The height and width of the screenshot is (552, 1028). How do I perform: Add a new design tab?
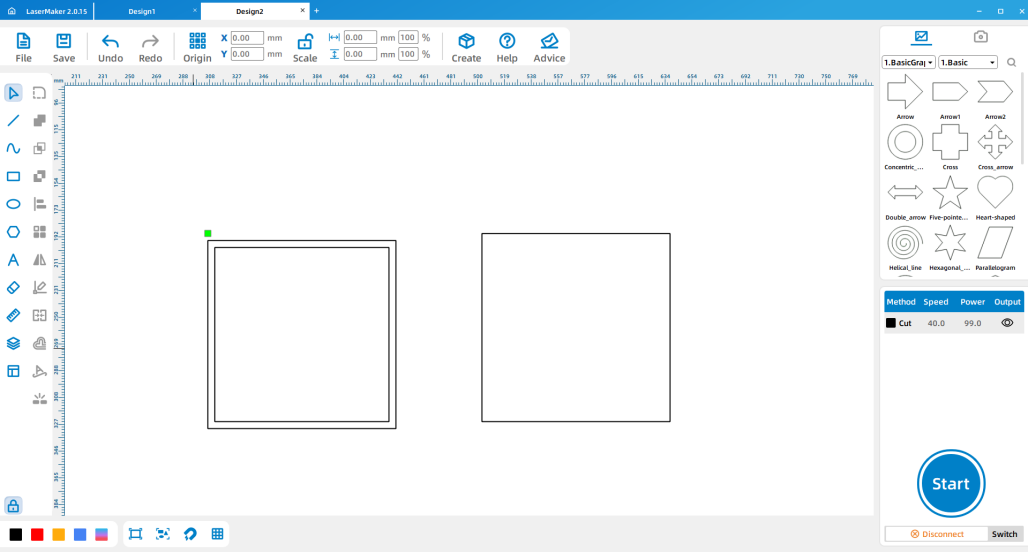pyautogui.click(x=317, y=10)
